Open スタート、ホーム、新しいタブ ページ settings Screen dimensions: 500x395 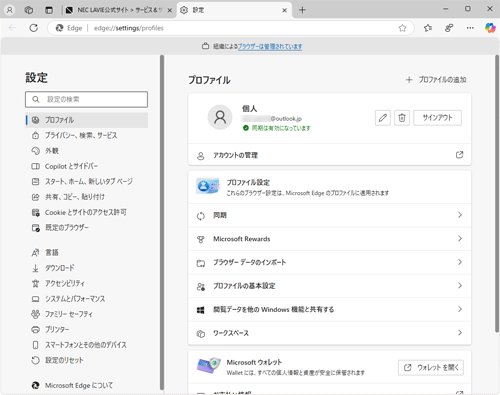87,181
